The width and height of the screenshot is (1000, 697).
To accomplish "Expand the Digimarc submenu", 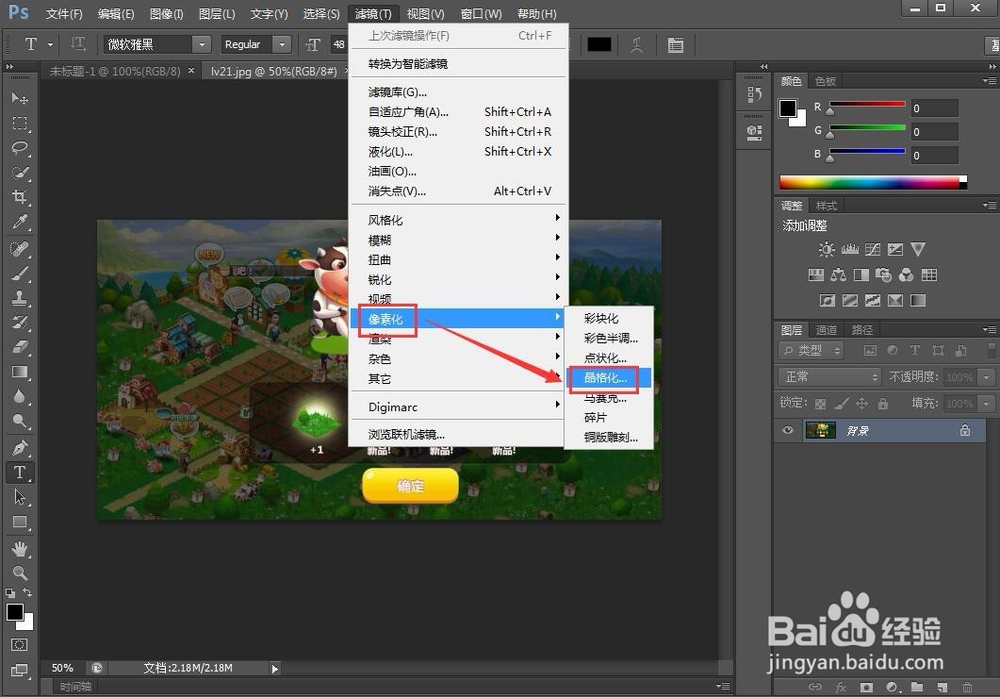I will coord(458,407).
